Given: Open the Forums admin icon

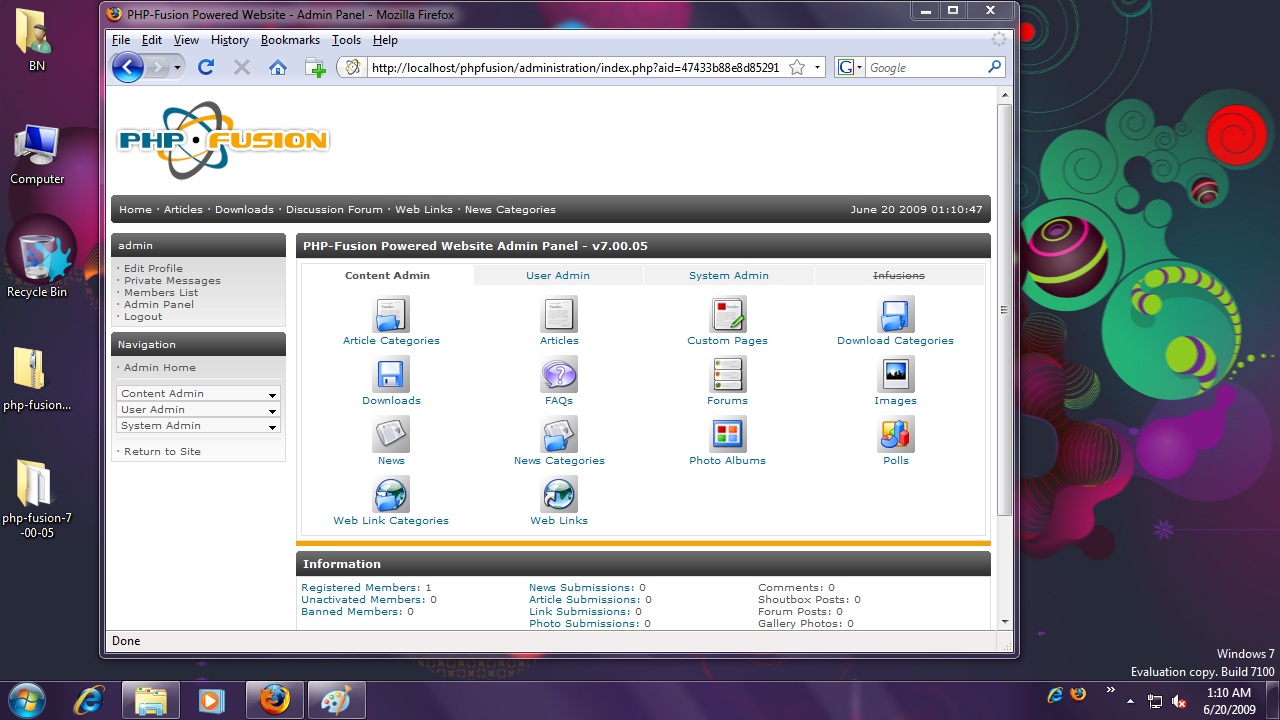Looking at the screenshot, I should tap(727, 375).
